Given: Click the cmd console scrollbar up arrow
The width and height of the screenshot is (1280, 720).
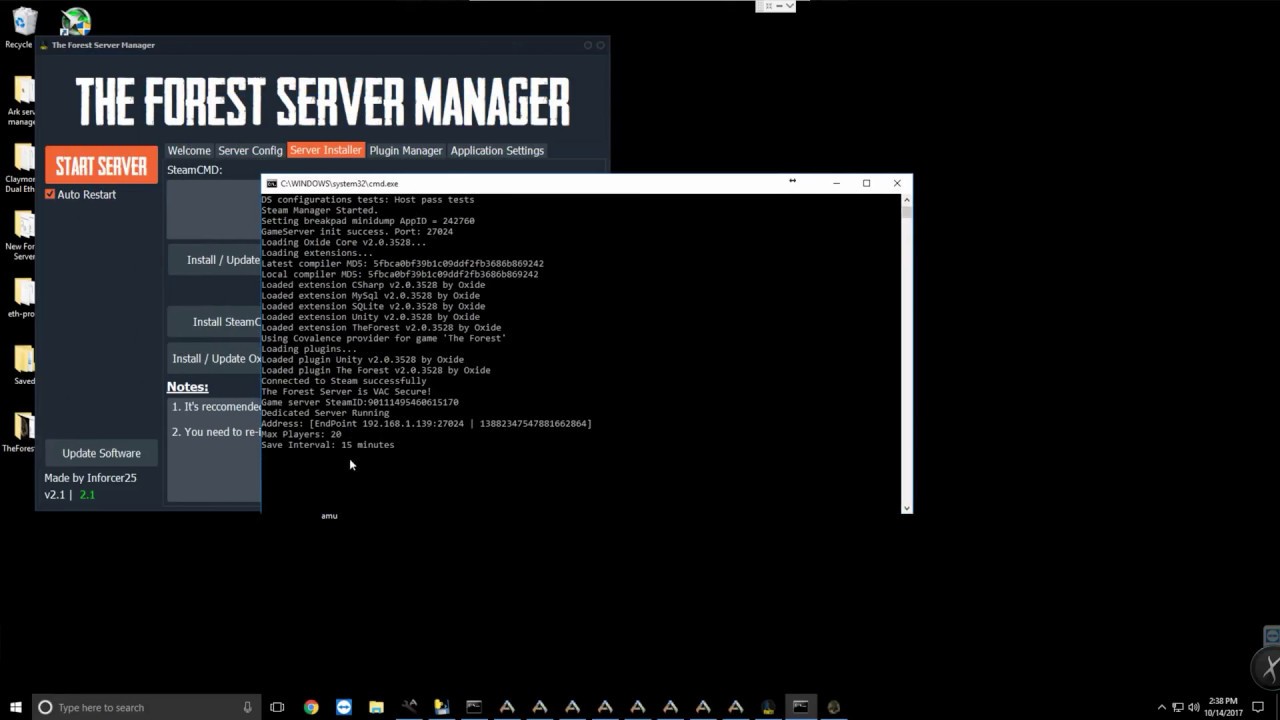Looking at the screenshot, I should coord(906,199).
